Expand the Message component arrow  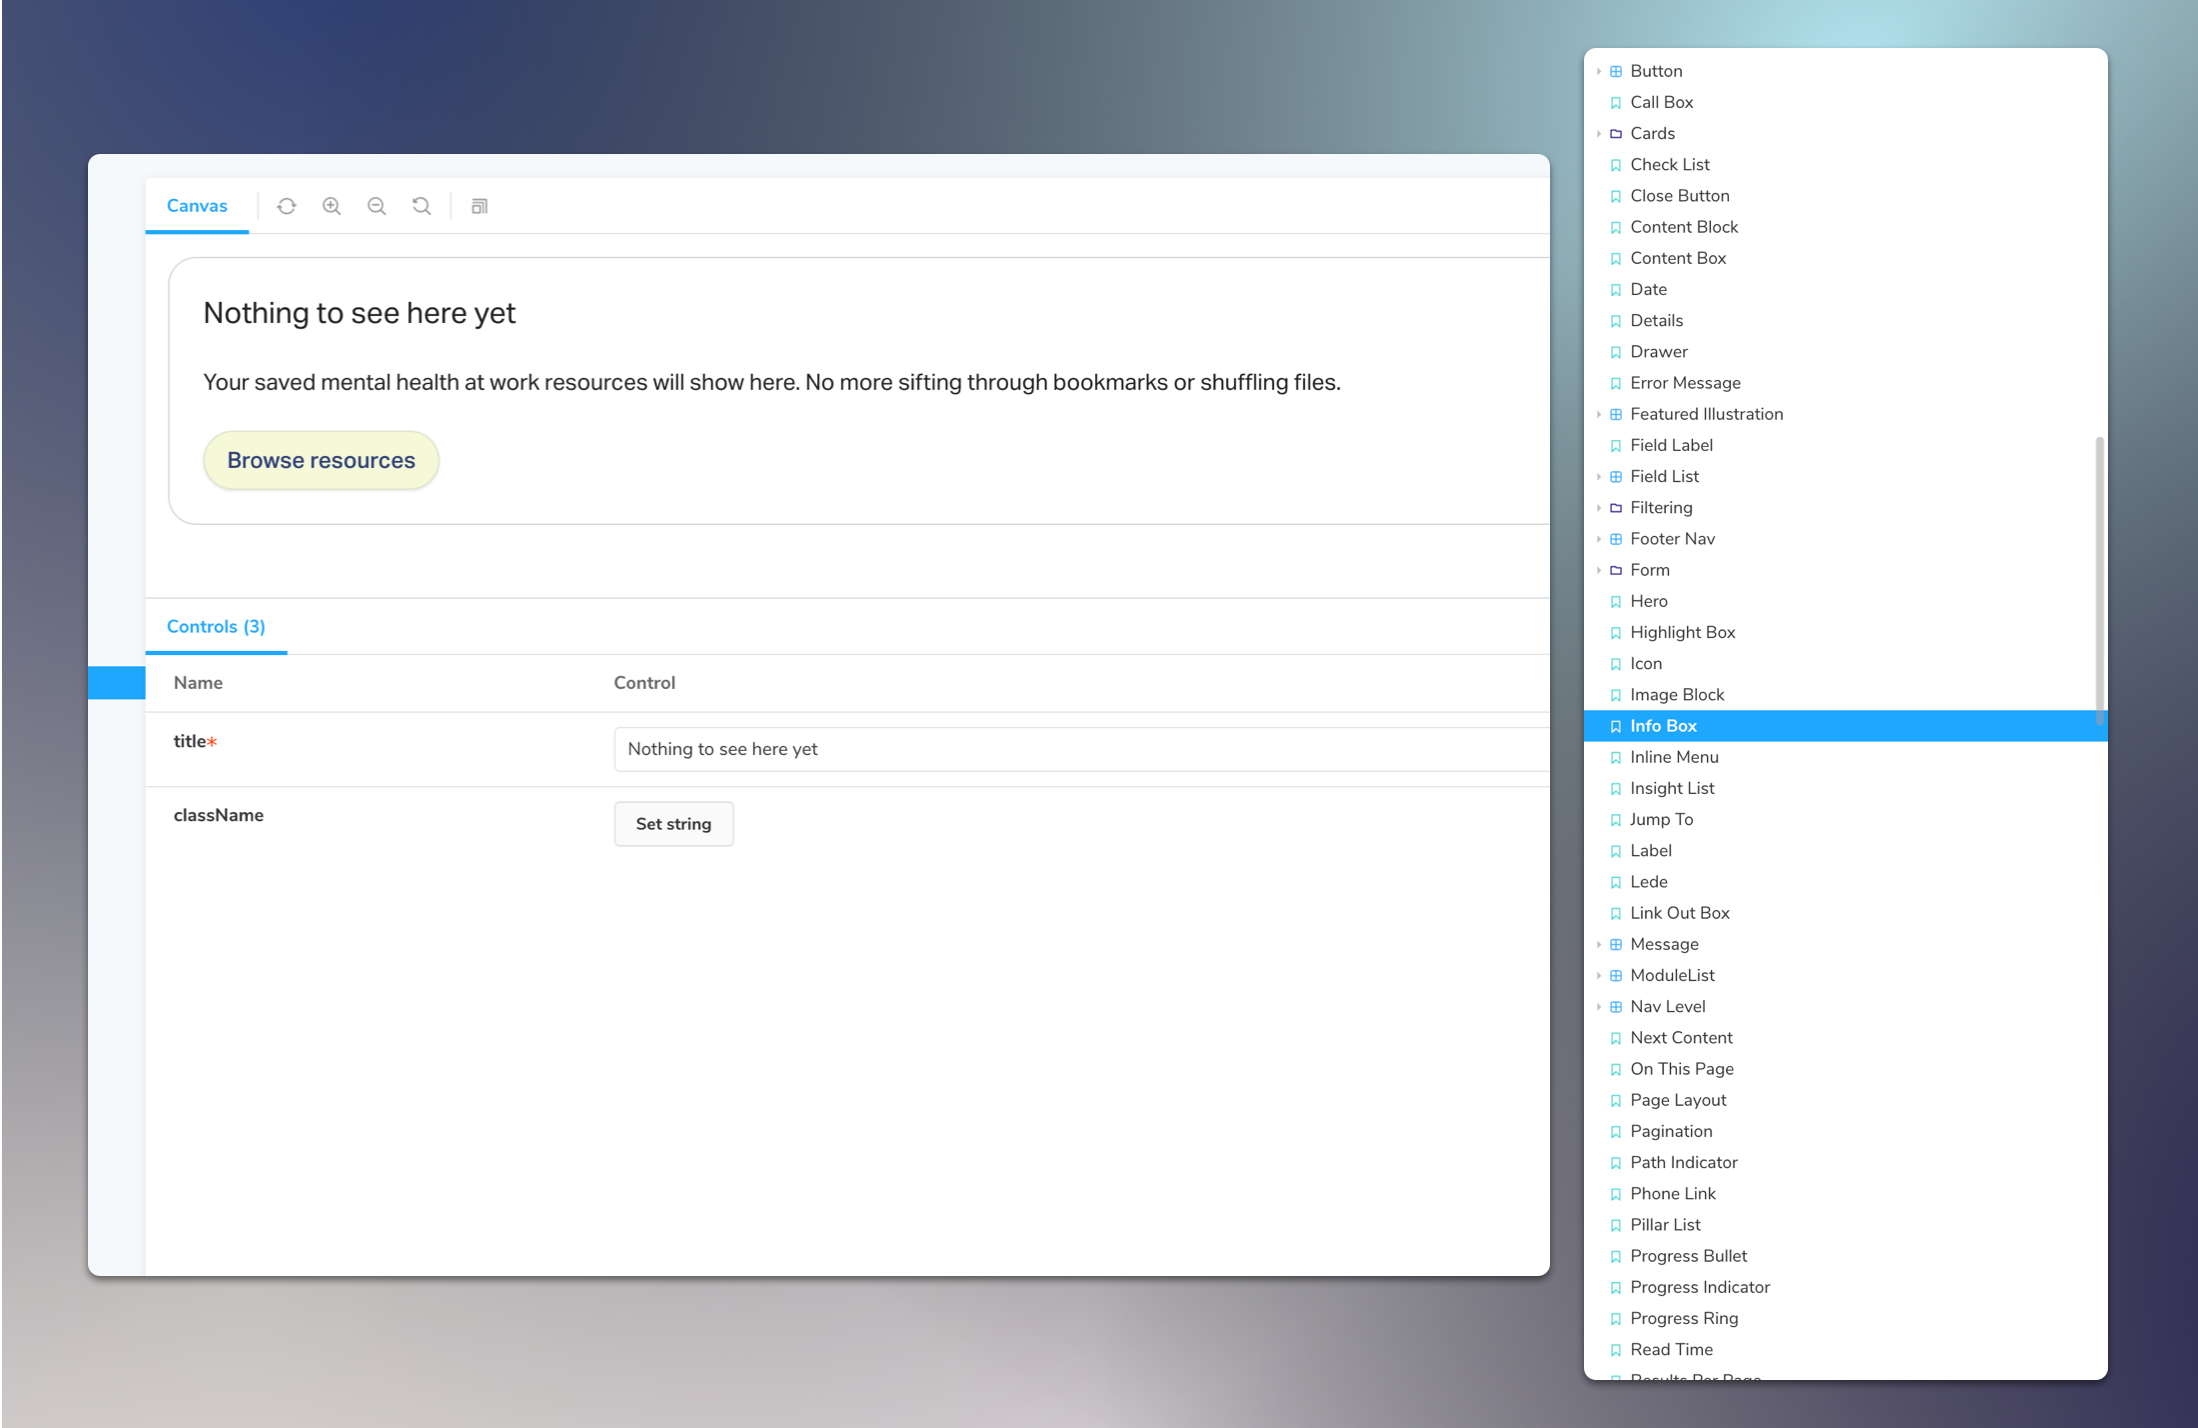point(1599,945)
